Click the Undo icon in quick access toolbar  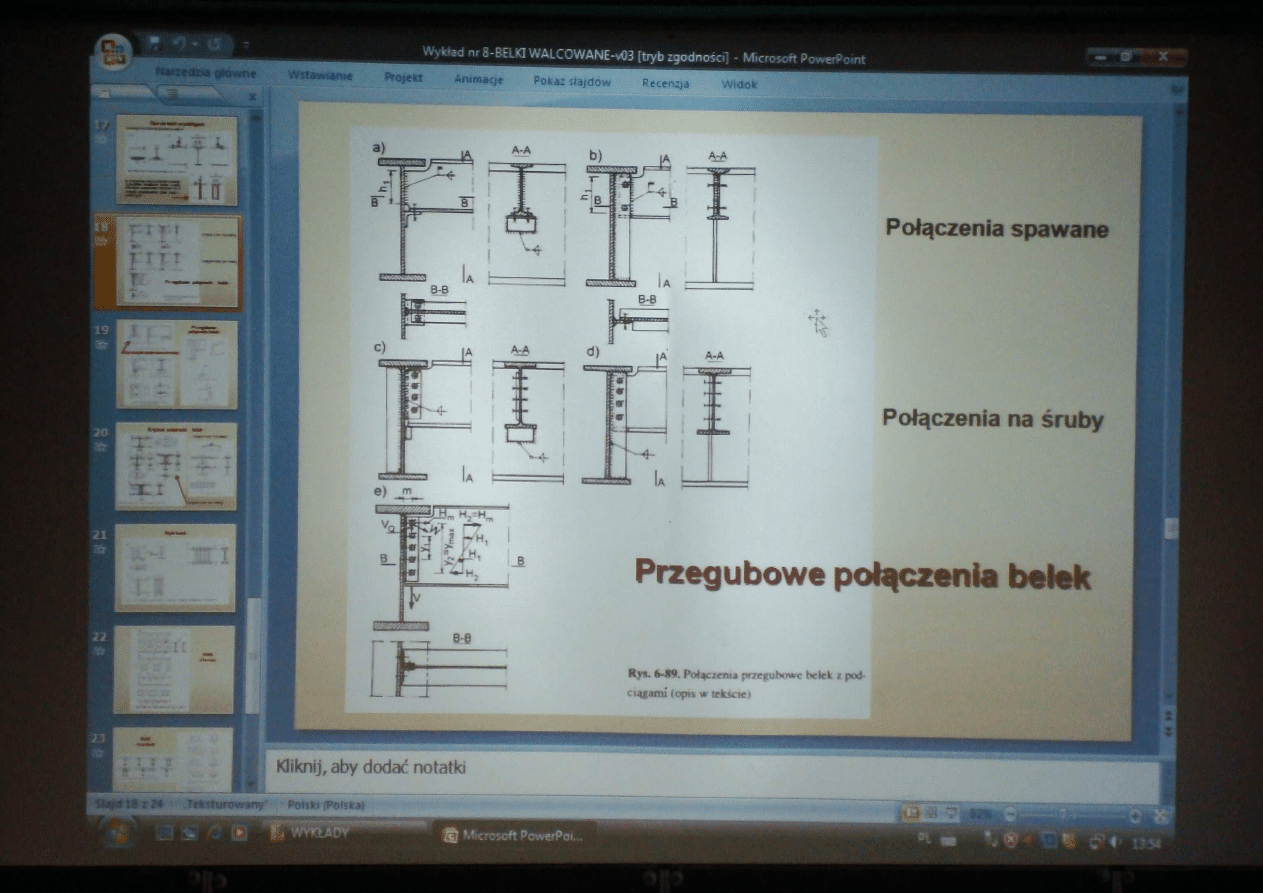pos(180,45)
